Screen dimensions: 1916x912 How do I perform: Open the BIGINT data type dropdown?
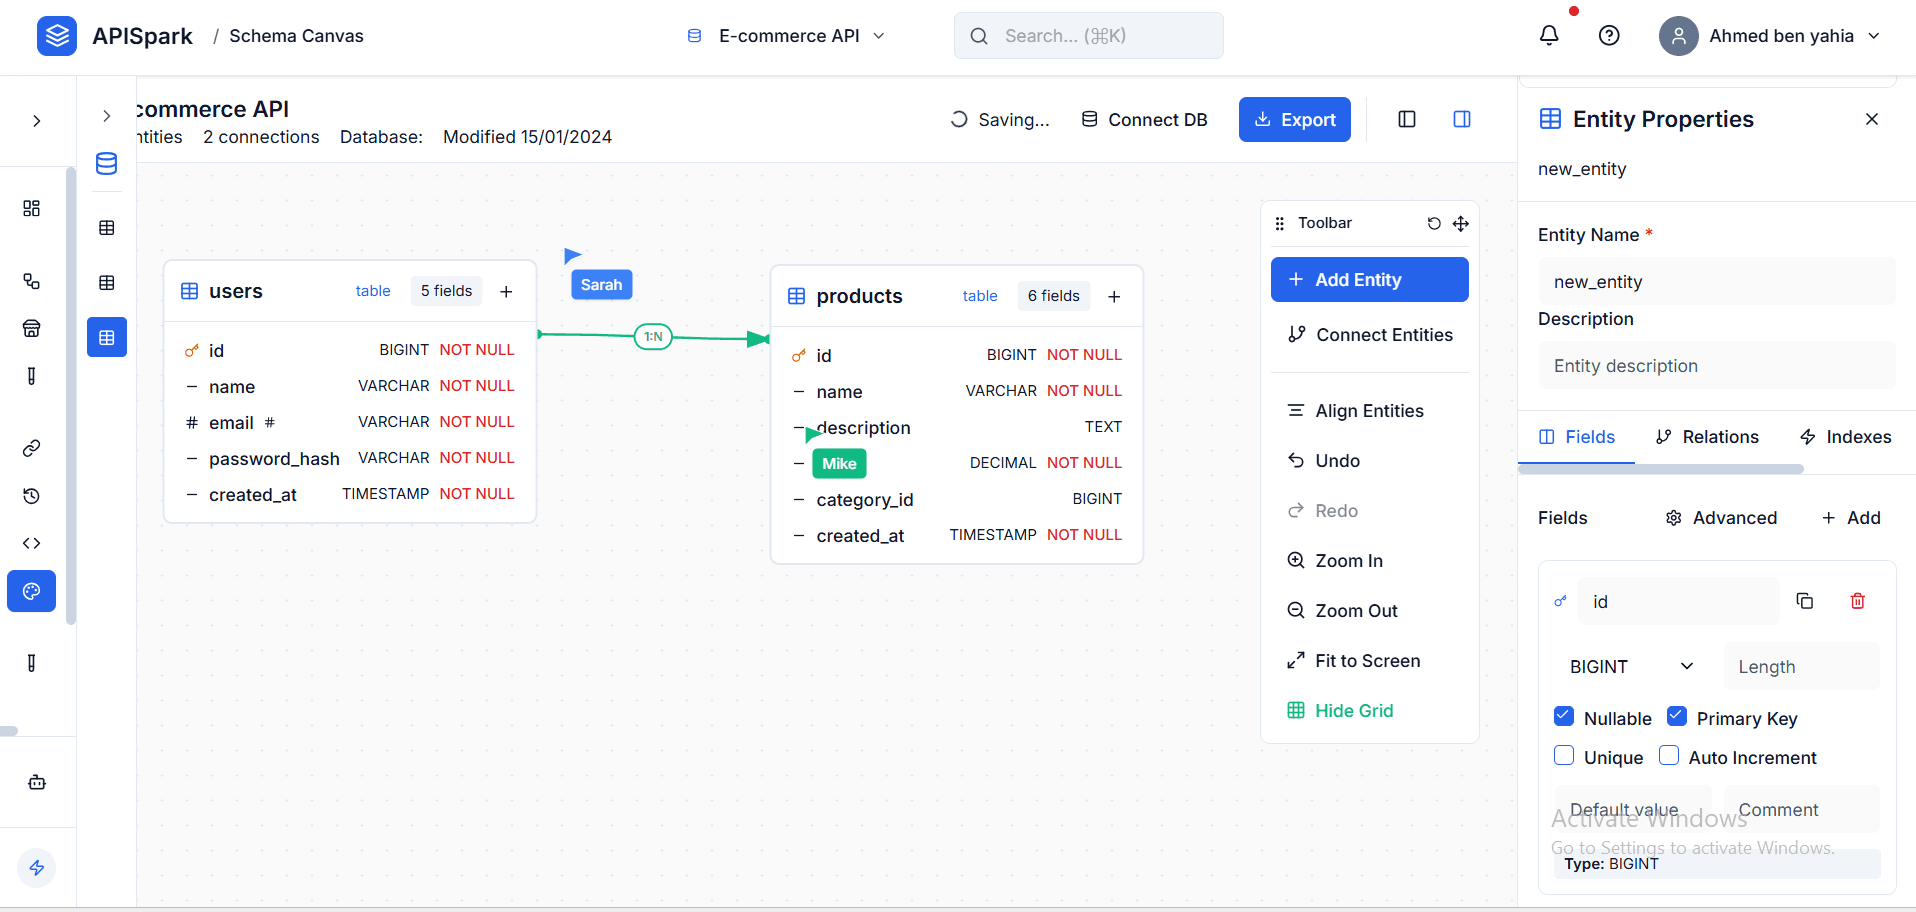[x=1632, y=666]
